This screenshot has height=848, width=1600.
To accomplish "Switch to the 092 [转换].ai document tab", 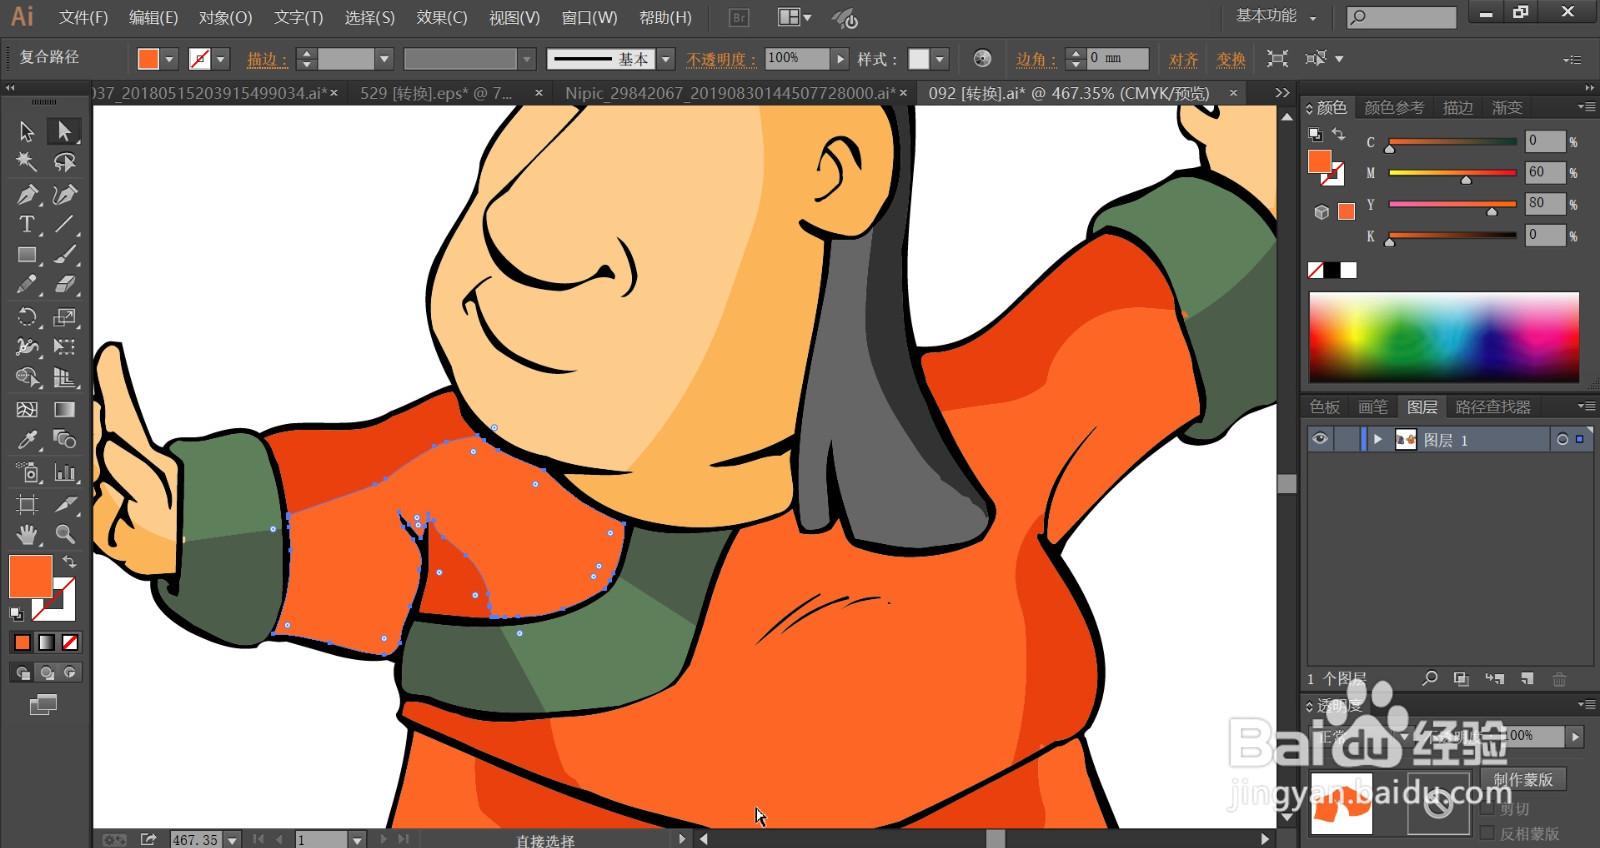I will (x=1069, y=93).
